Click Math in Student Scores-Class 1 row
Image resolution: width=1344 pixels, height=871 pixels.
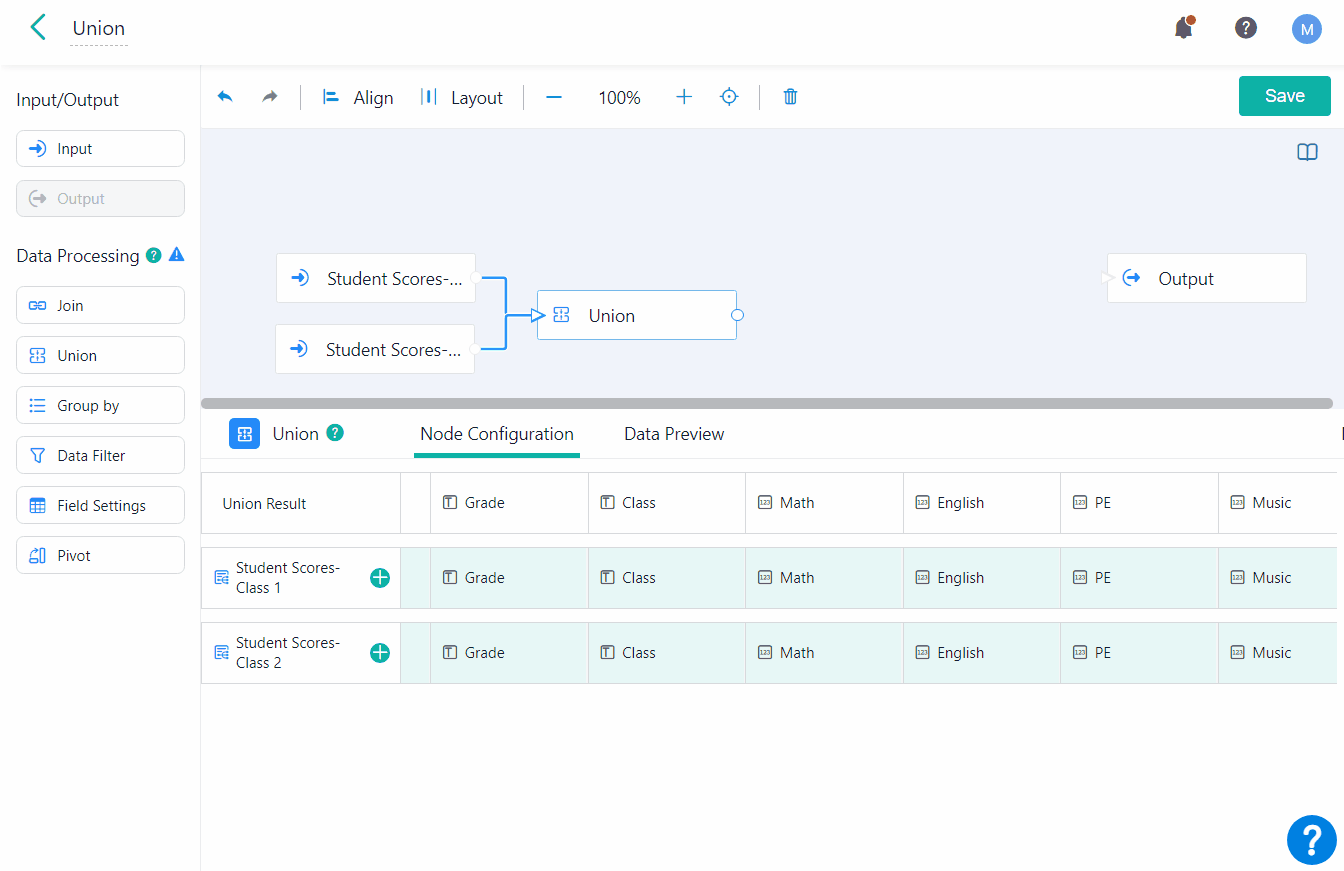(x=824, y=578)
